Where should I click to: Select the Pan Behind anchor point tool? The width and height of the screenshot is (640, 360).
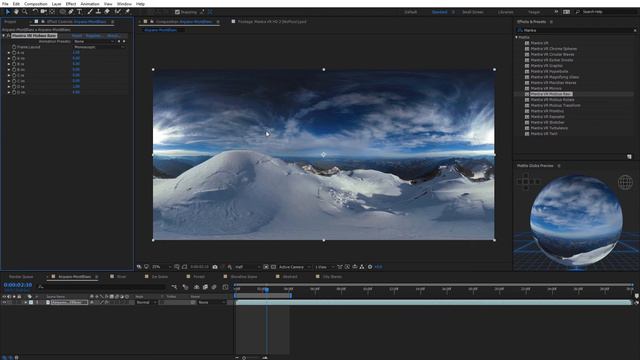[52, 12]
